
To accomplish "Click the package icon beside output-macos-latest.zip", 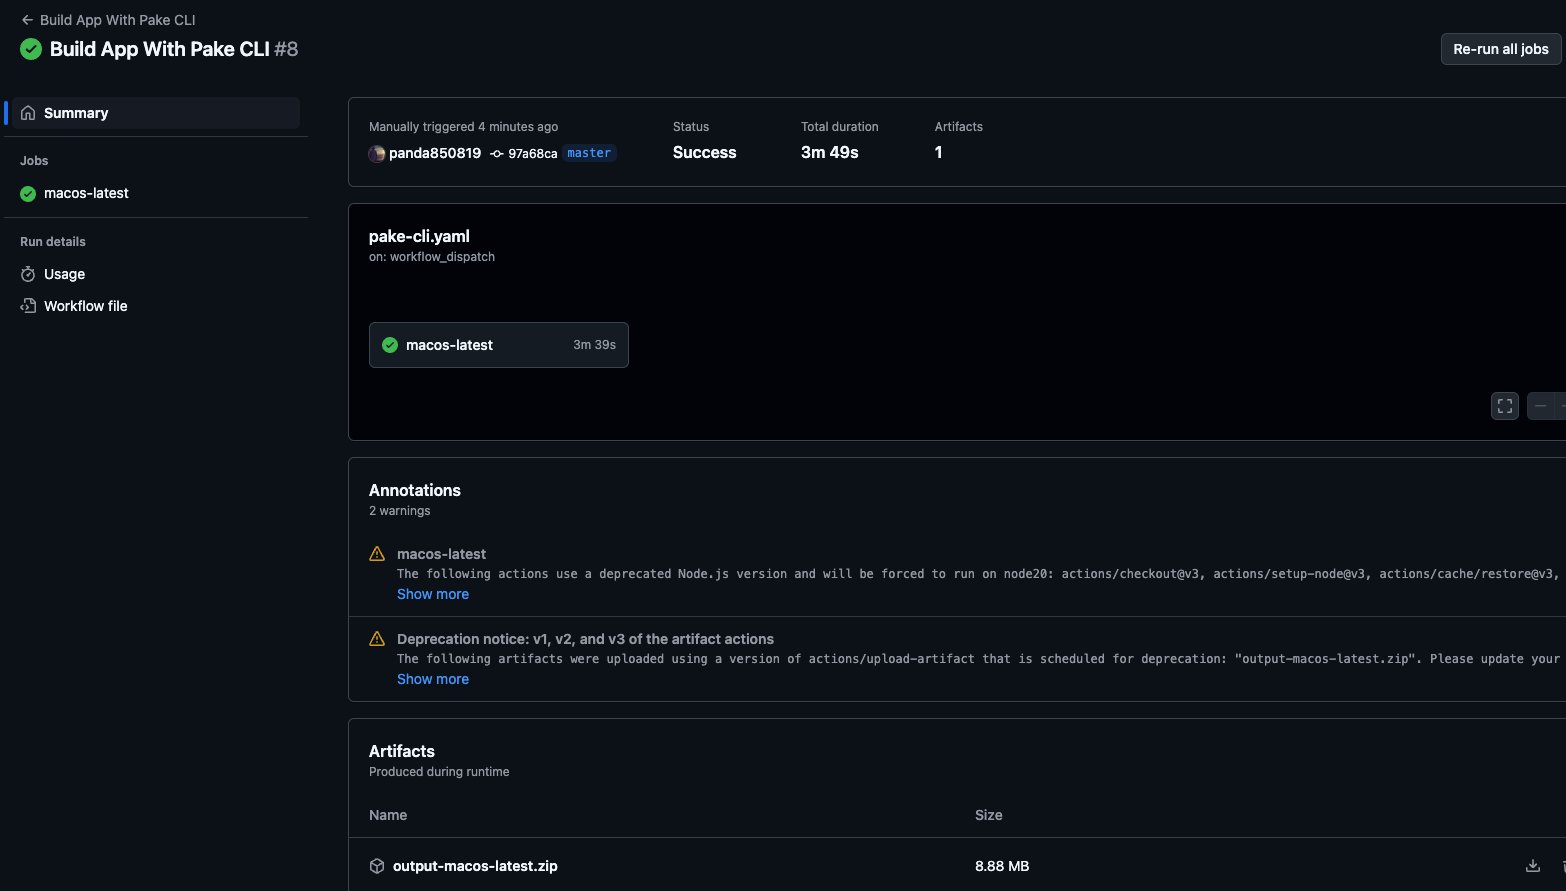I will (x=377, y=866).
